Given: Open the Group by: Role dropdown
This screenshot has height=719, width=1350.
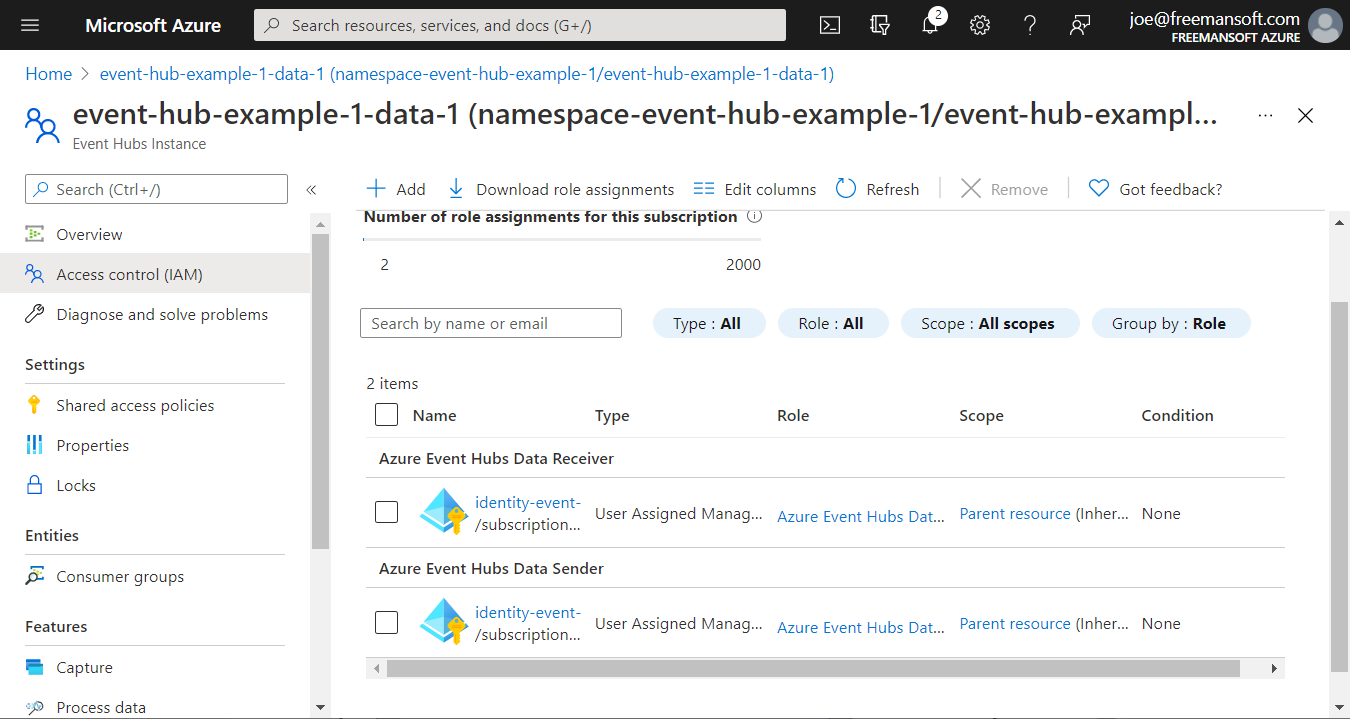Looking at the screenshot, I should [x=1171, y=322].
